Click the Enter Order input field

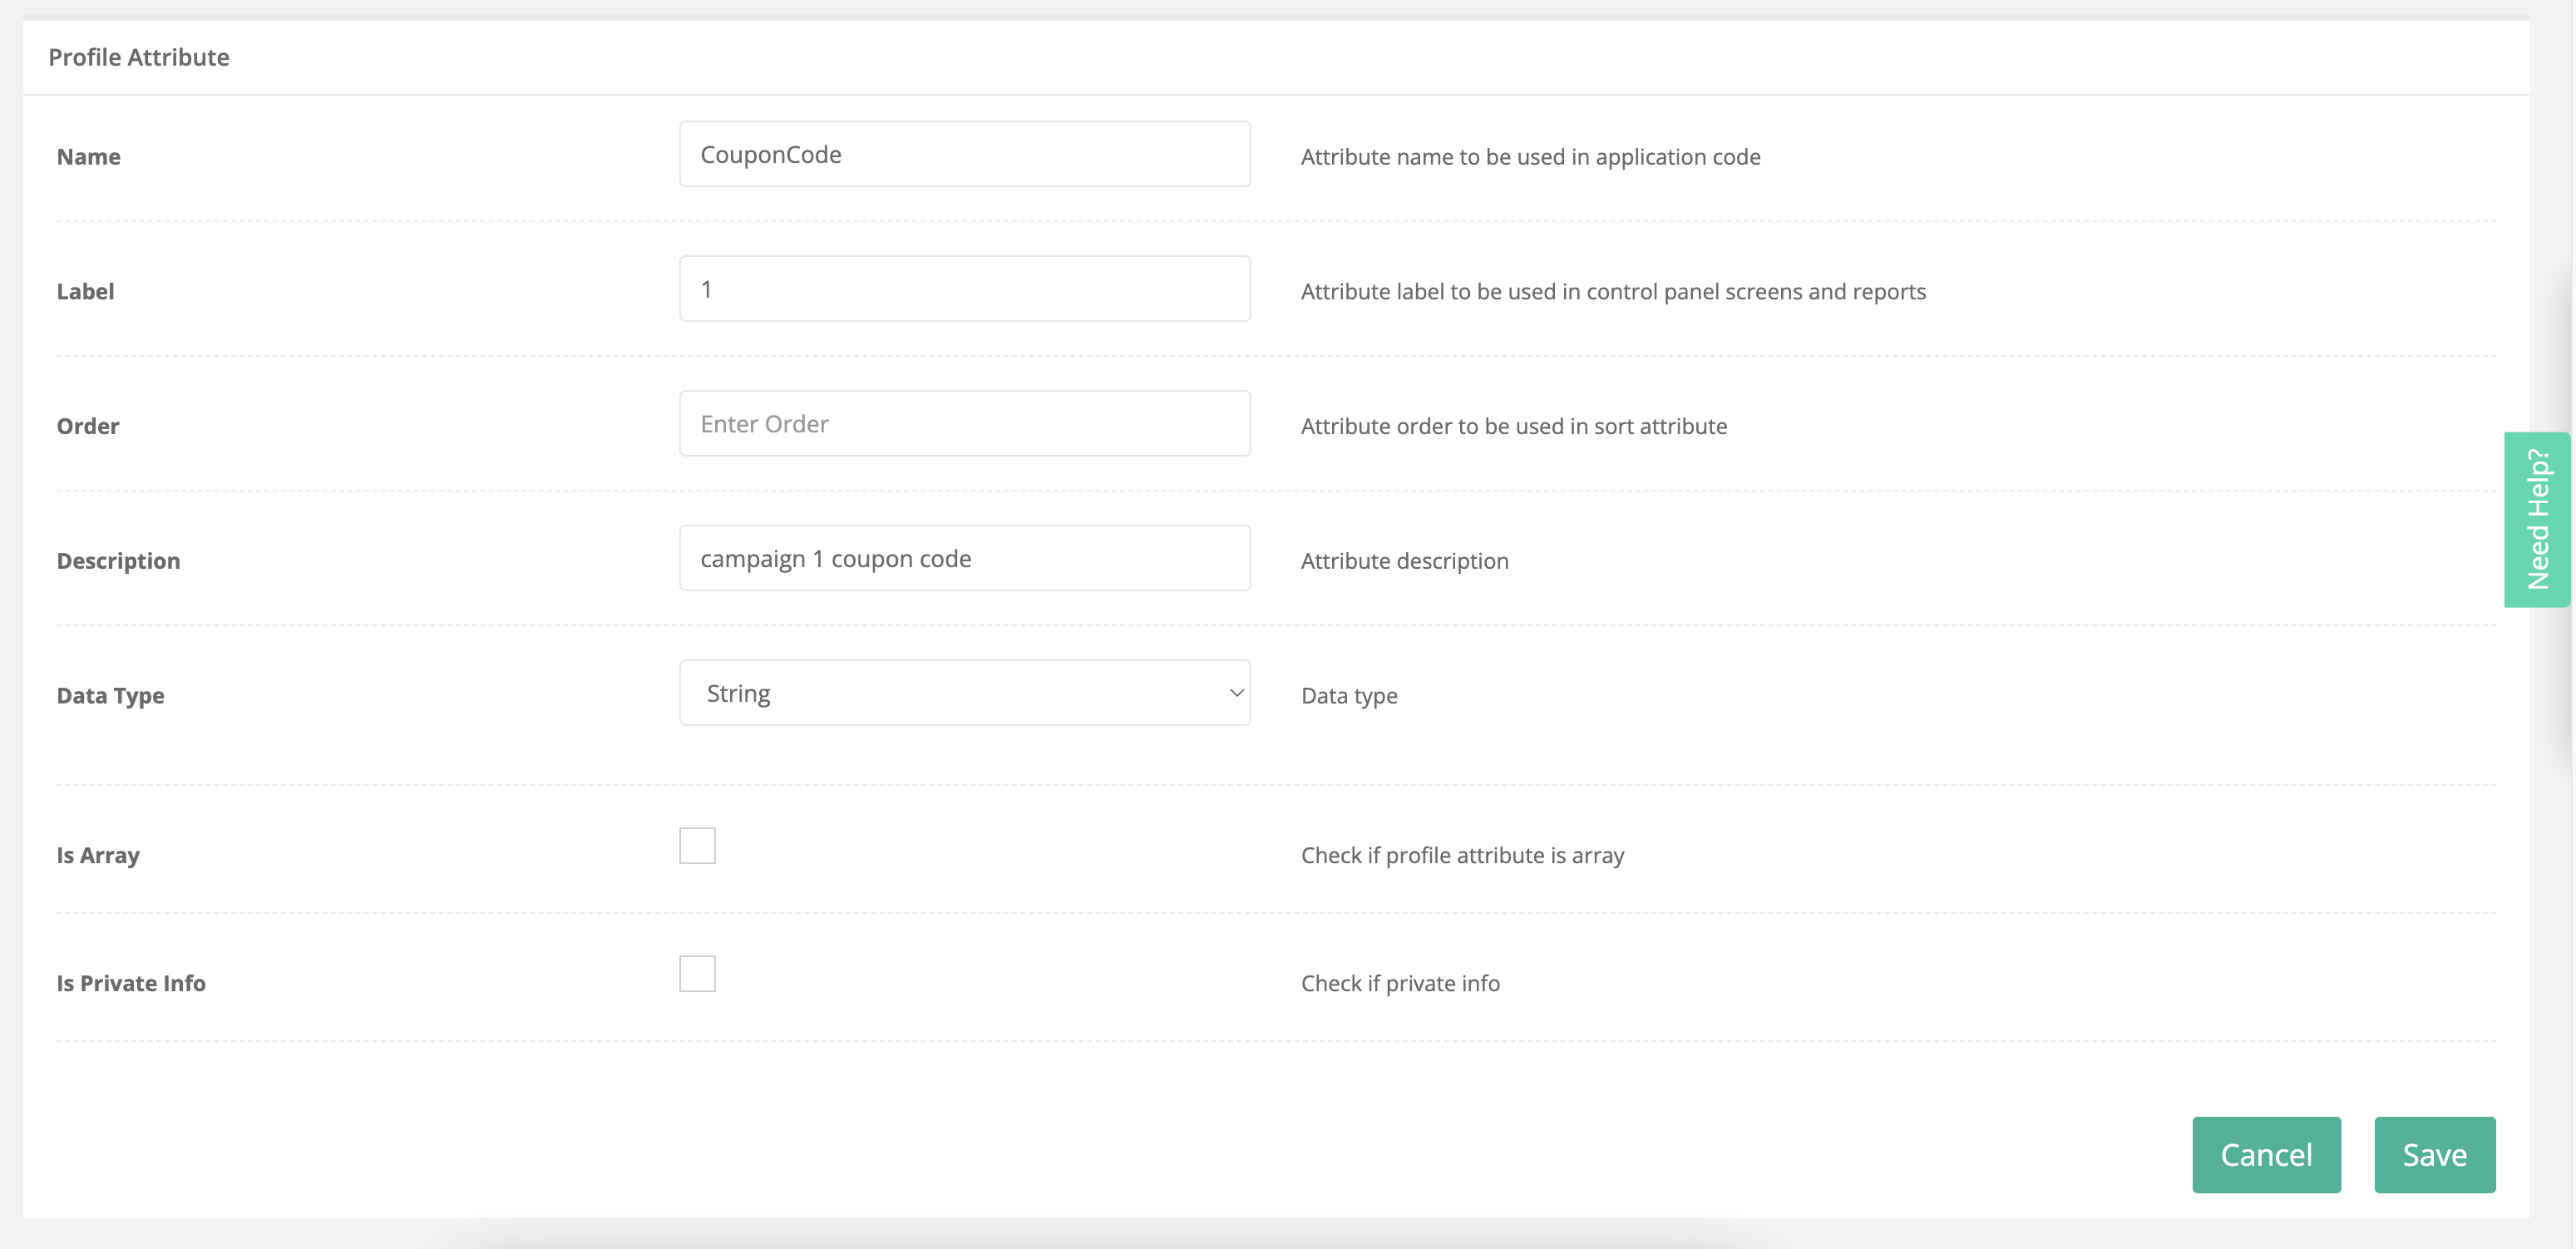pyautogui.click(x=964, y=424)
